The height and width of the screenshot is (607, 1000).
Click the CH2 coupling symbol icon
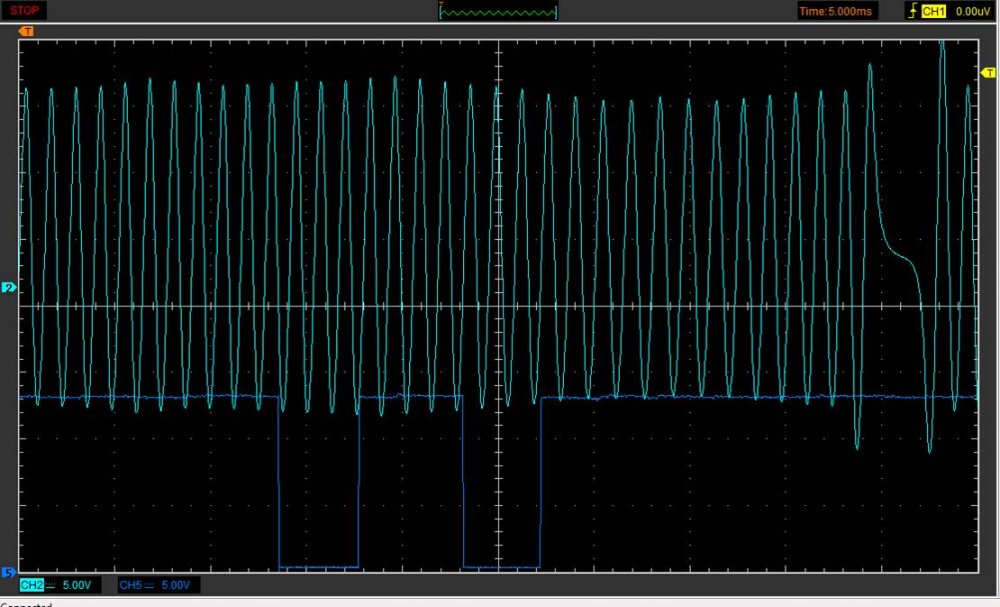pyautogui.click(x=51, y=585)
